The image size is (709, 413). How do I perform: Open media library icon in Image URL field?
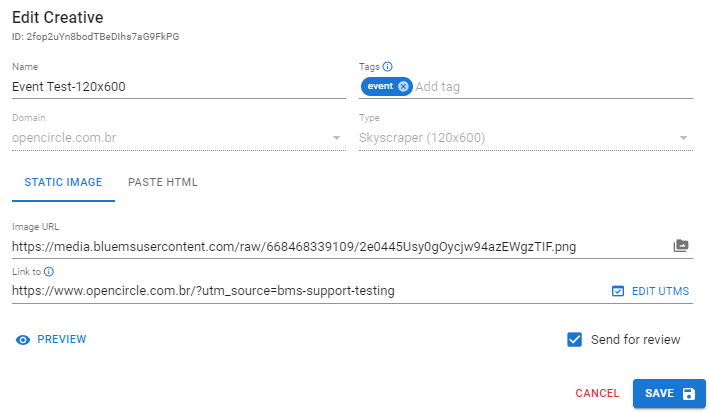pos(681,246)
